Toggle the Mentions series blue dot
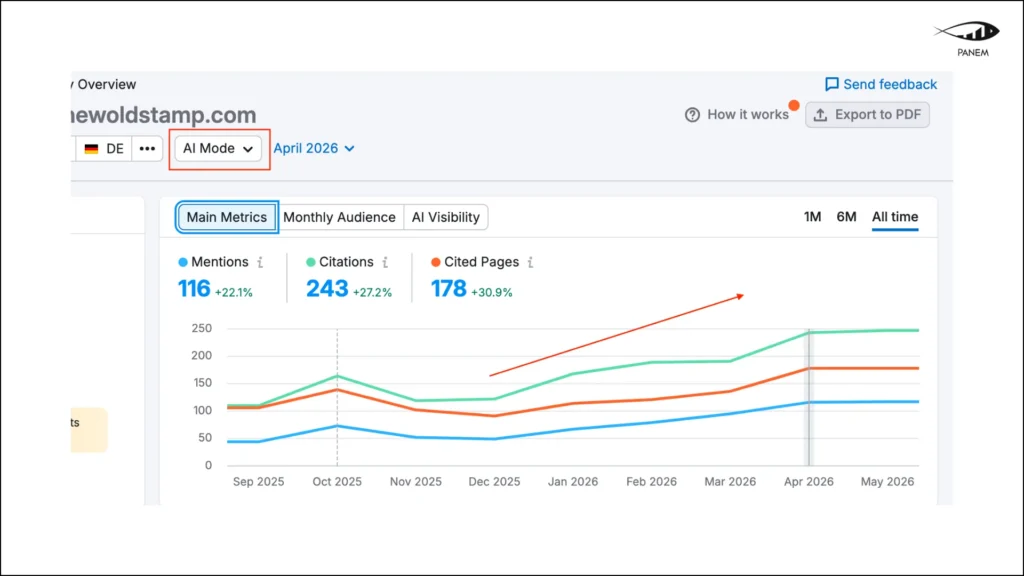1024x576 pixels. (183, 262)
